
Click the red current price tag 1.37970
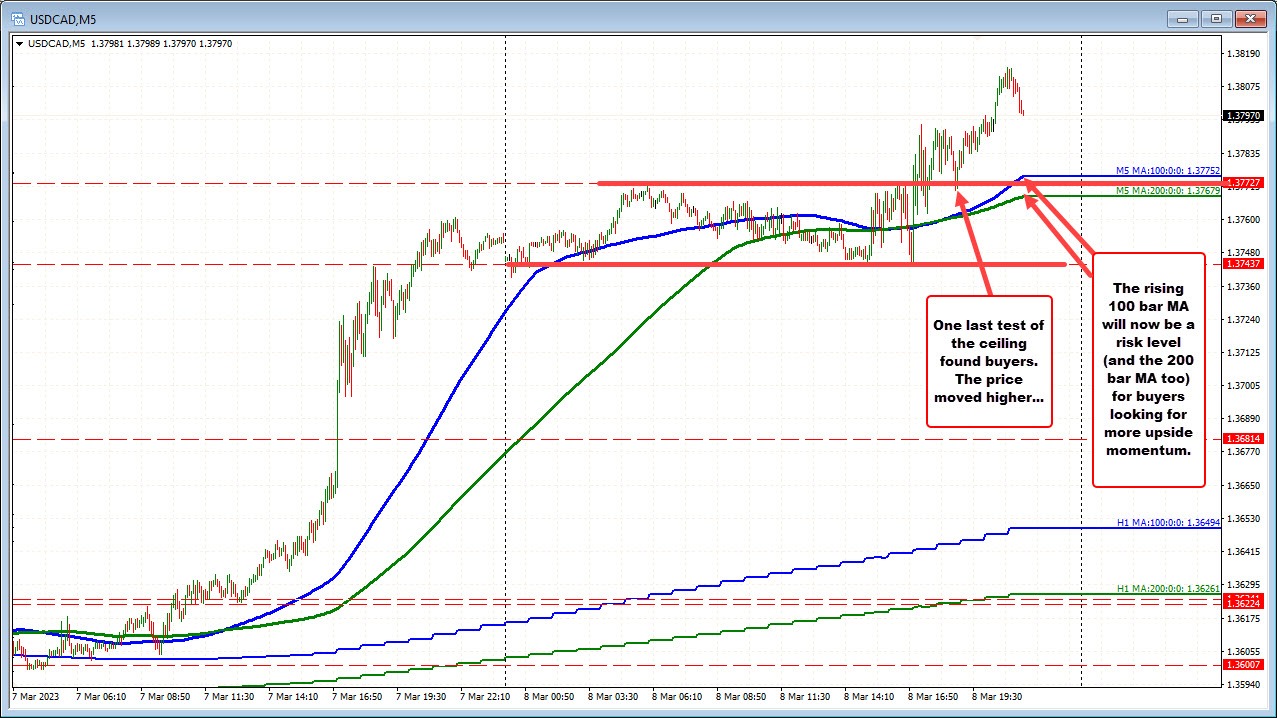[1245, 115]
